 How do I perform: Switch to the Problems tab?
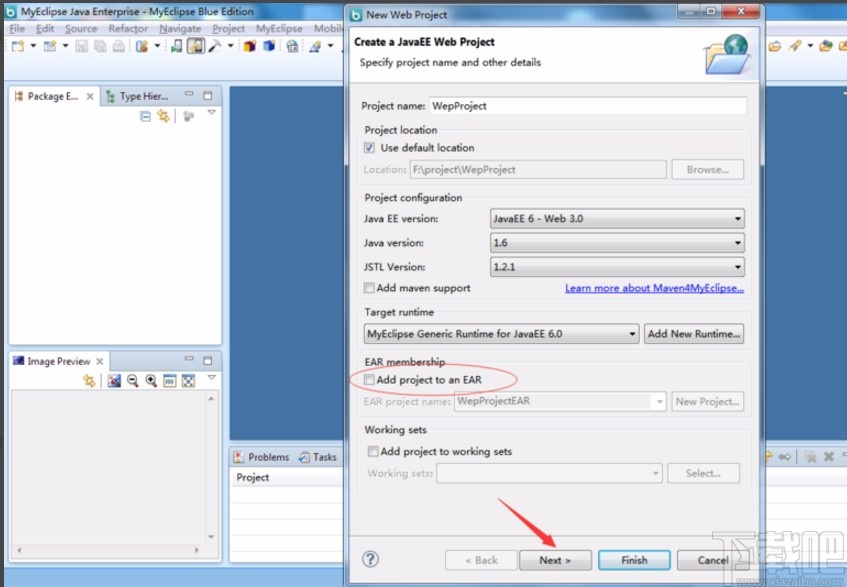[x=262, y=457]
